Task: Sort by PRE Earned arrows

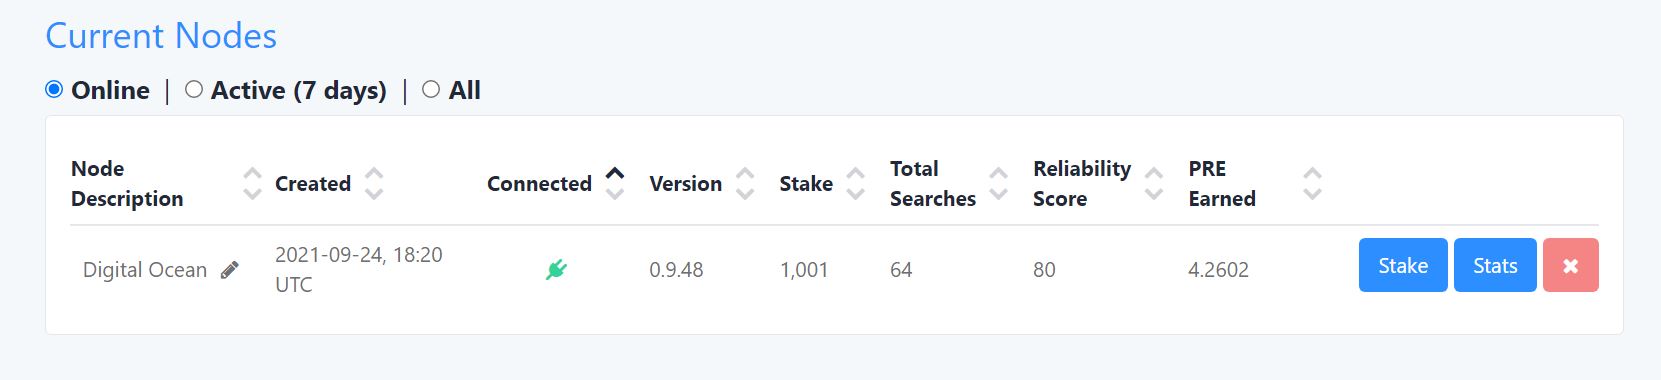Action: pos(1313,184)
